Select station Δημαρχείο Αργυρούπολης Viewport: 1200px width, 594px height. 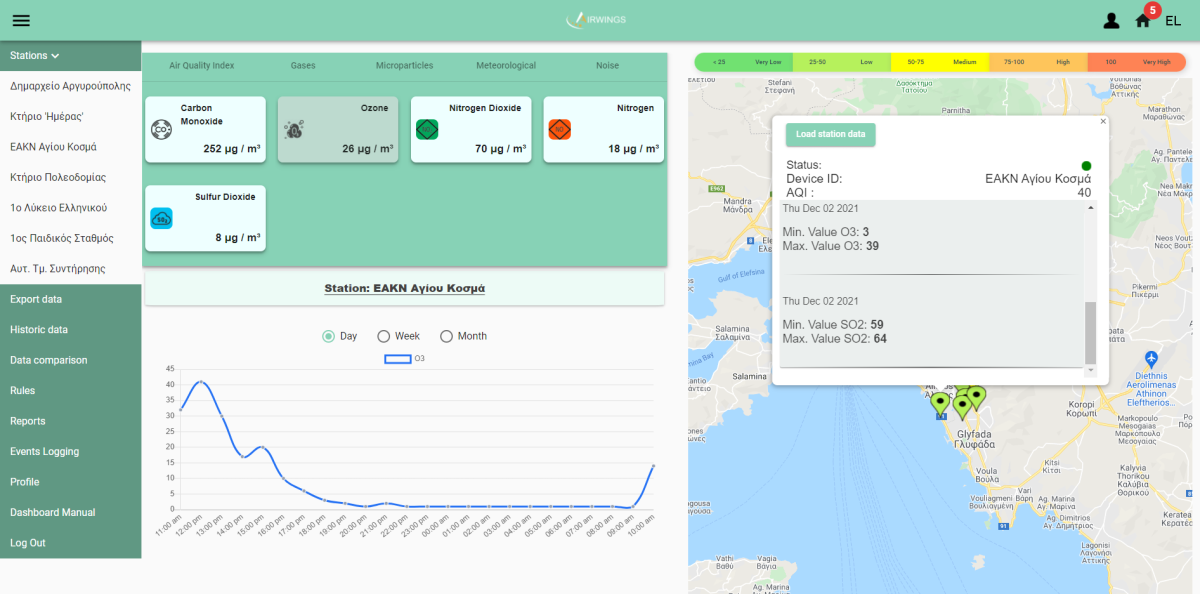click(70, 86)
